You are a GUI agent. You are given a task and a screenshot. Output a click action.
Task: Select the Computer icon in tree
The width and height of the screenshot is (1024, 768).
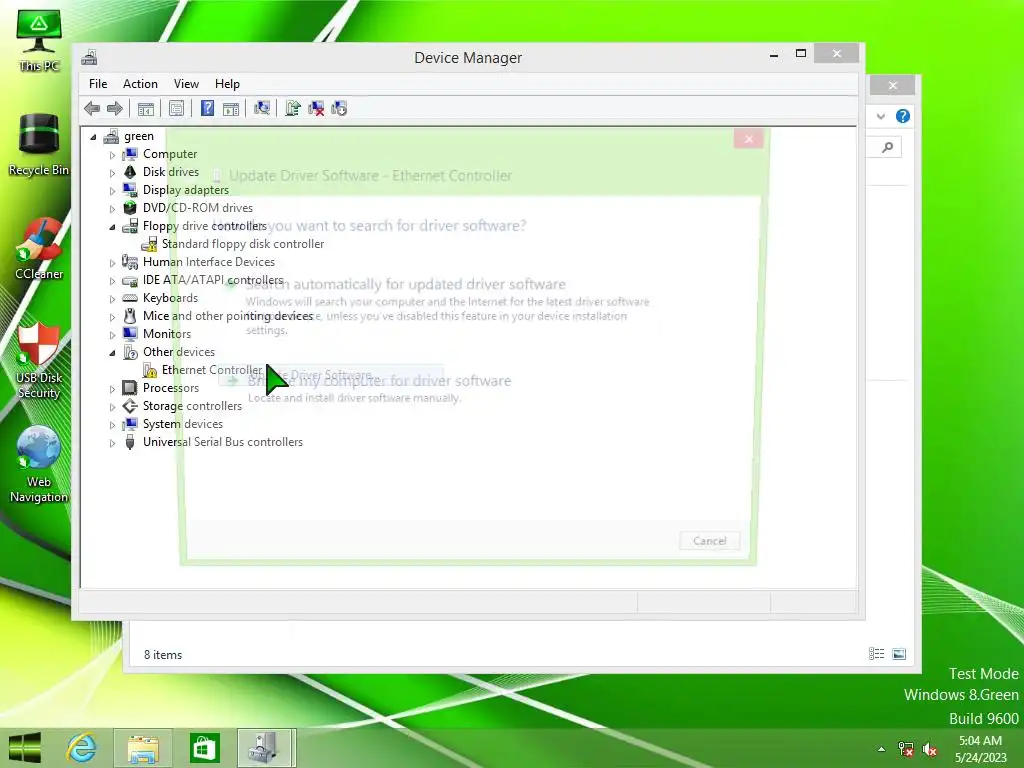130,154
